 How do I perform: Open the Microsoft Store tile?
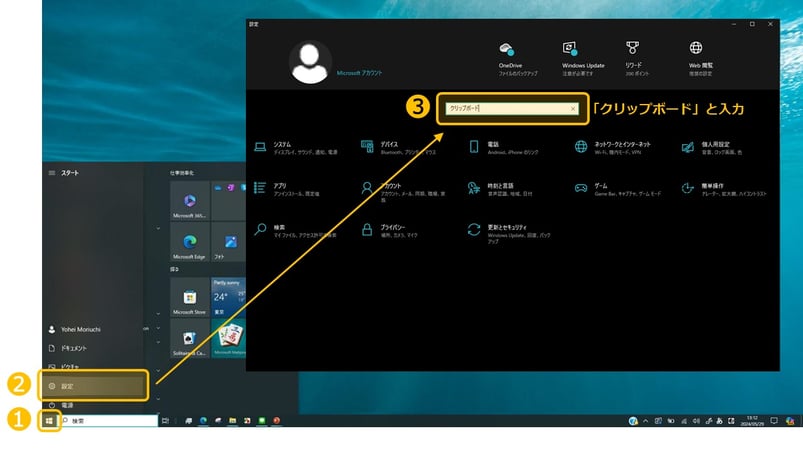tap(189, 297)
